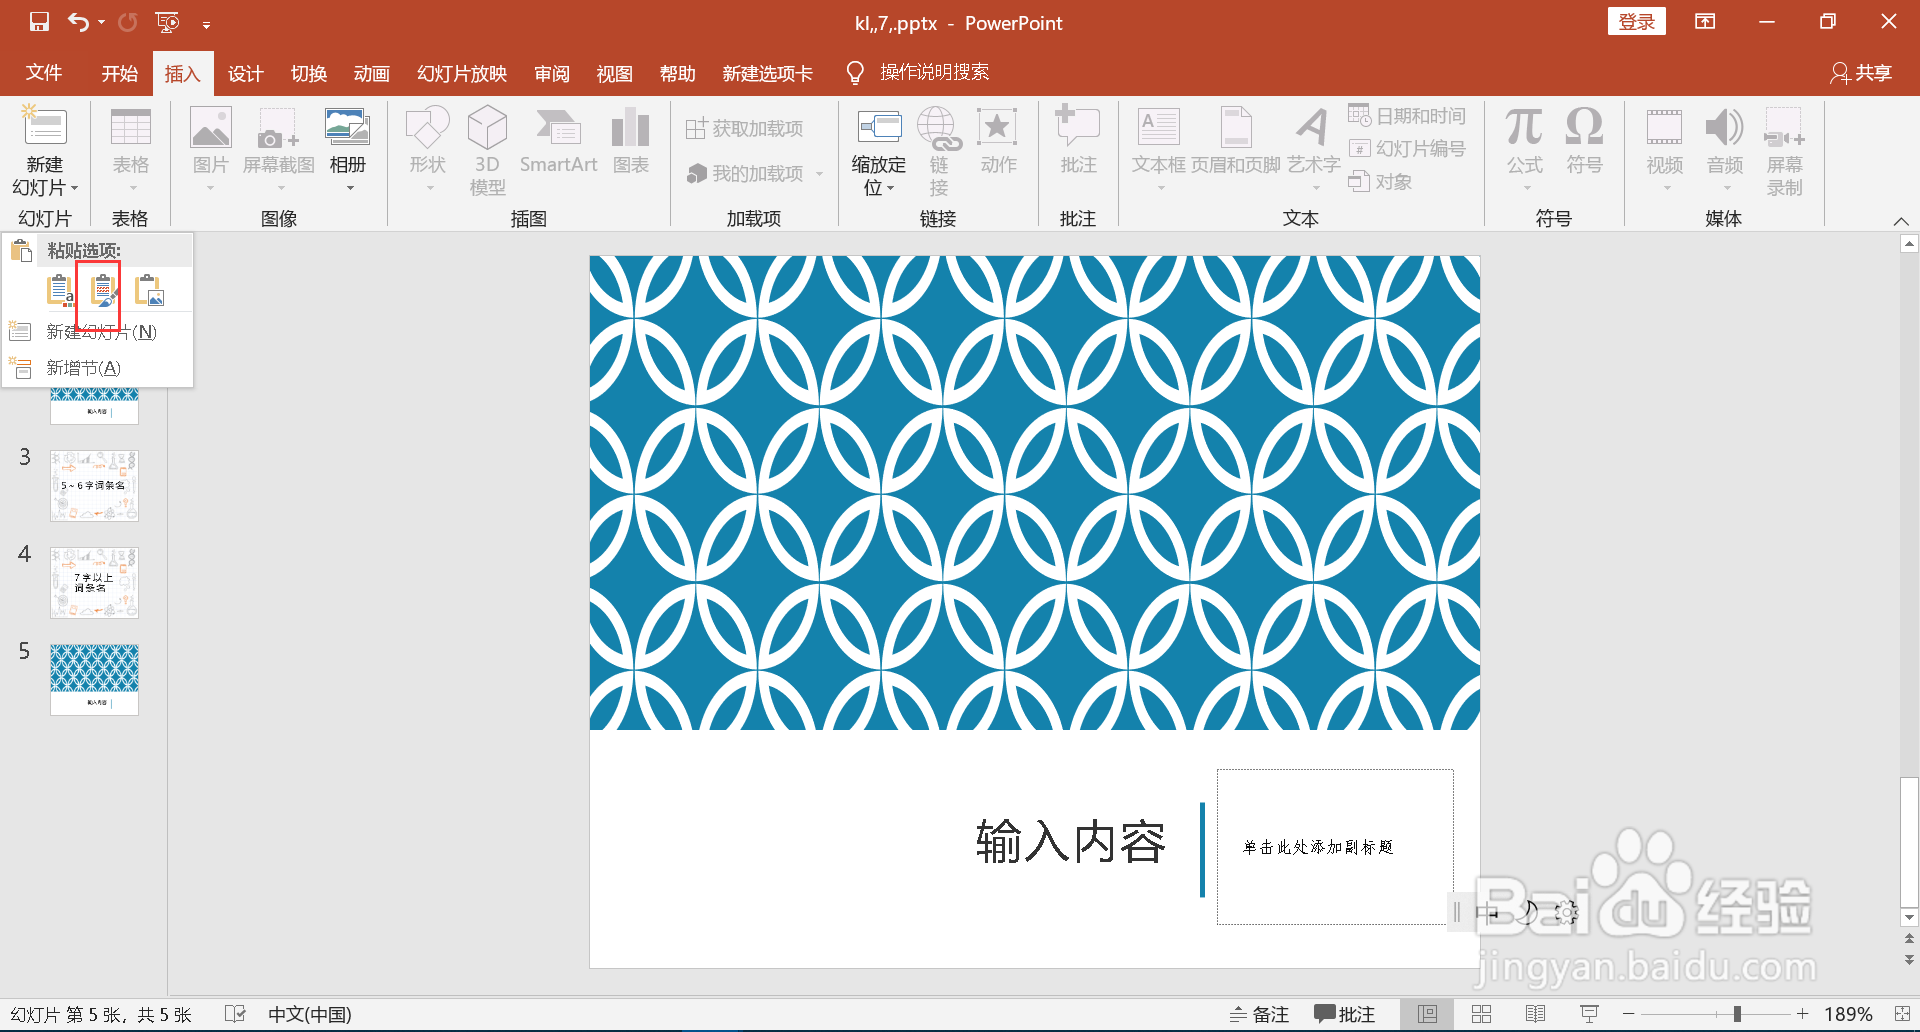
Task: Open the custom New Tab (新建选项卡)
Action: (768, 73)
